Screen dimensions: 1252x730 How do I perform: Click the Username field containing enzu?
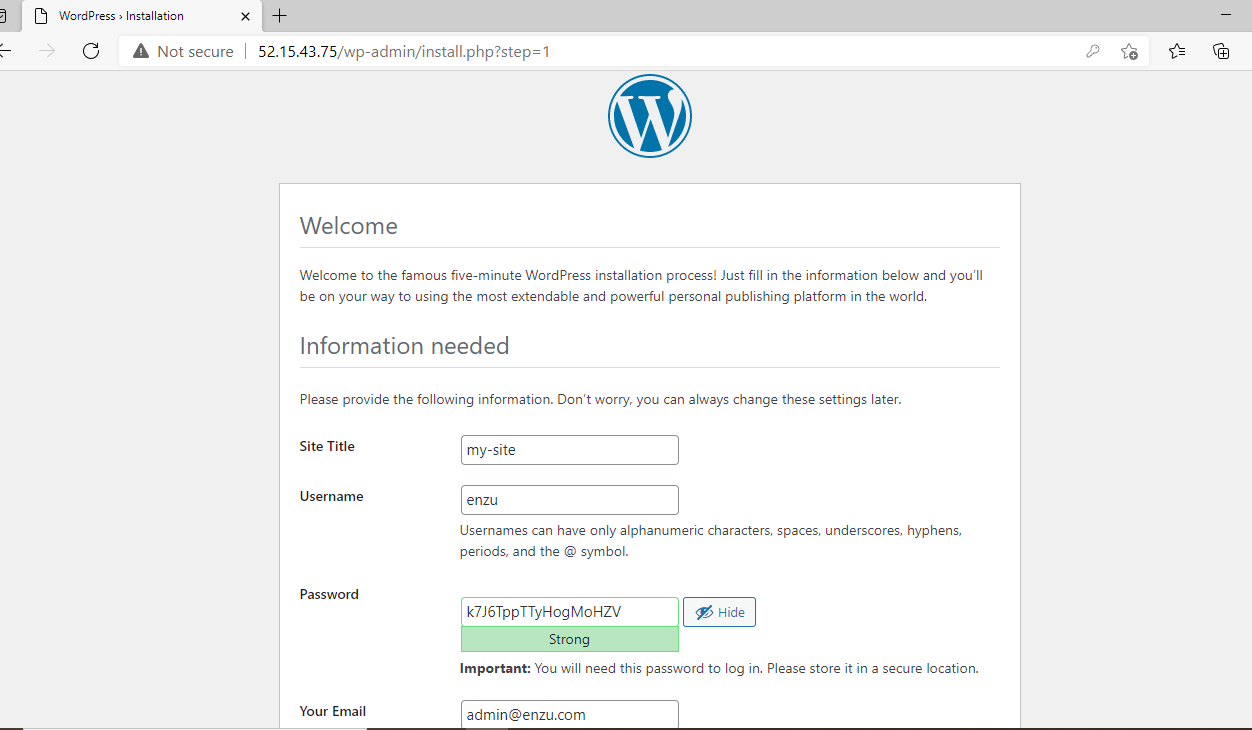tap(569, 500)
